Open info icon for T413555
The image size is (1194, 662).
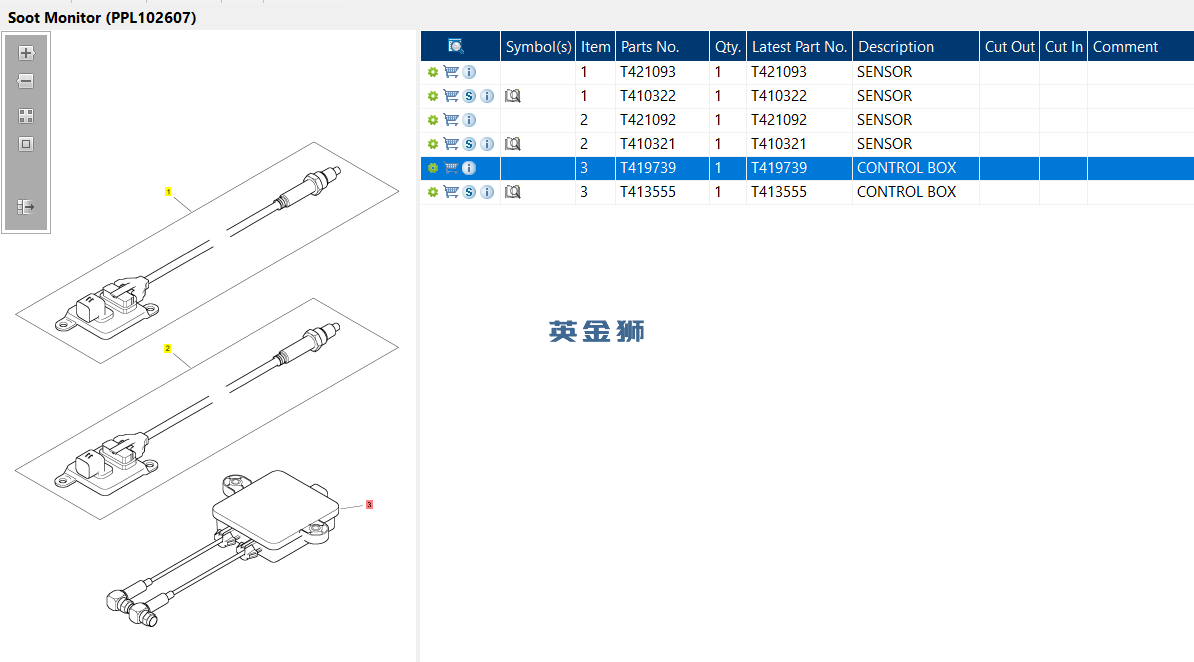(x=487, y=192)
